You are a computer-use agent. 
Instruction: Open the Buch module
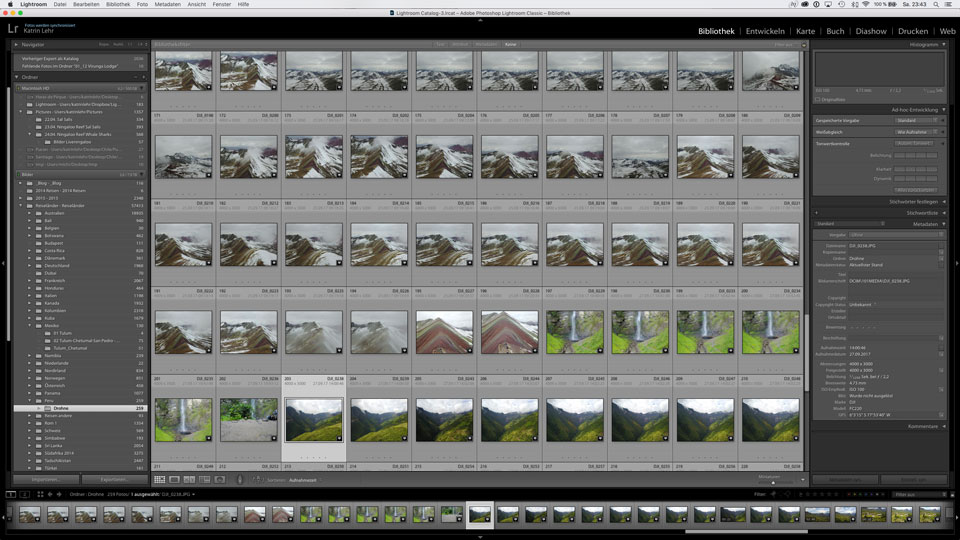pyautogui.click(x=835, y=31)
